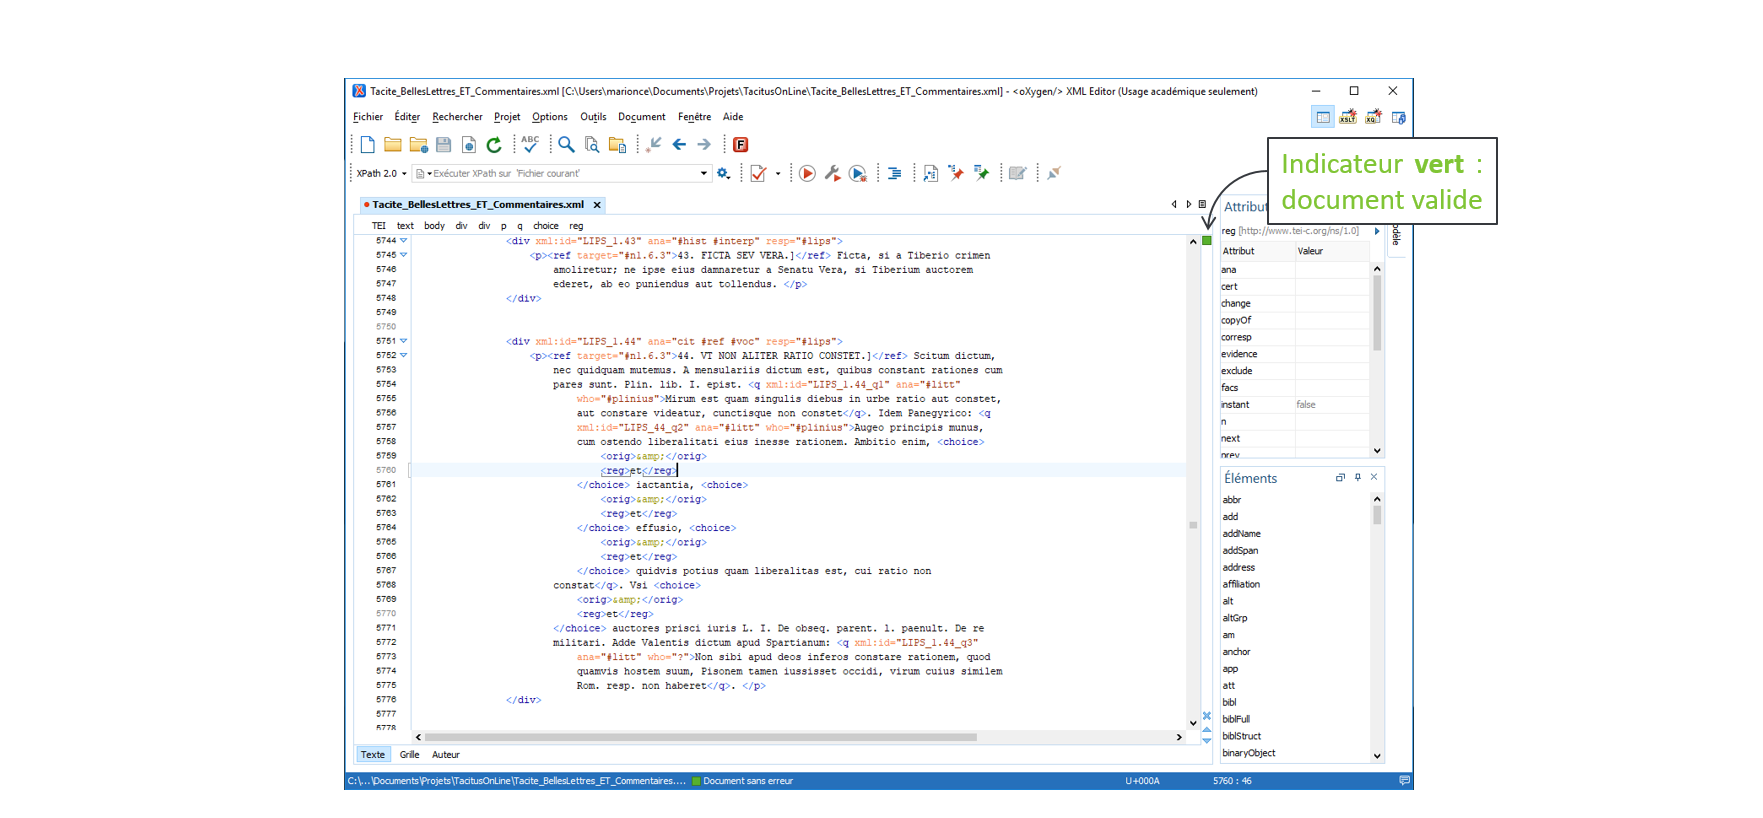This screenshot has height=818, width=1763.
Task: Click the Validate document checkmark icon
Action: (x=758, y=174)
